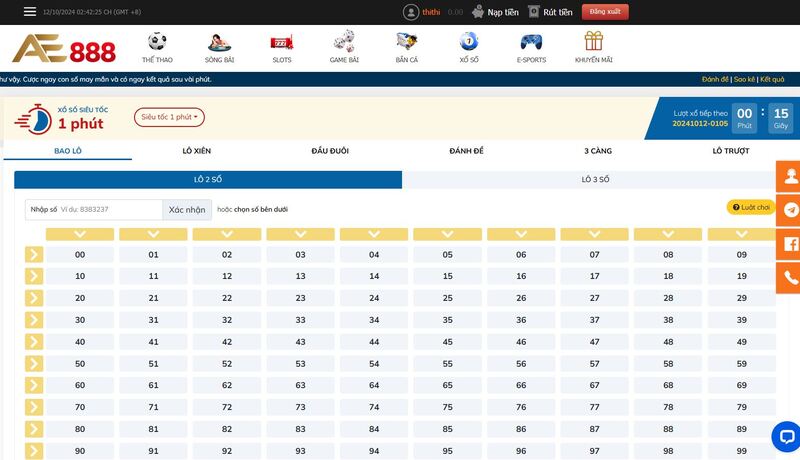
Task: Click the phone call sidebar icon
Action: (x=790, y=278)
